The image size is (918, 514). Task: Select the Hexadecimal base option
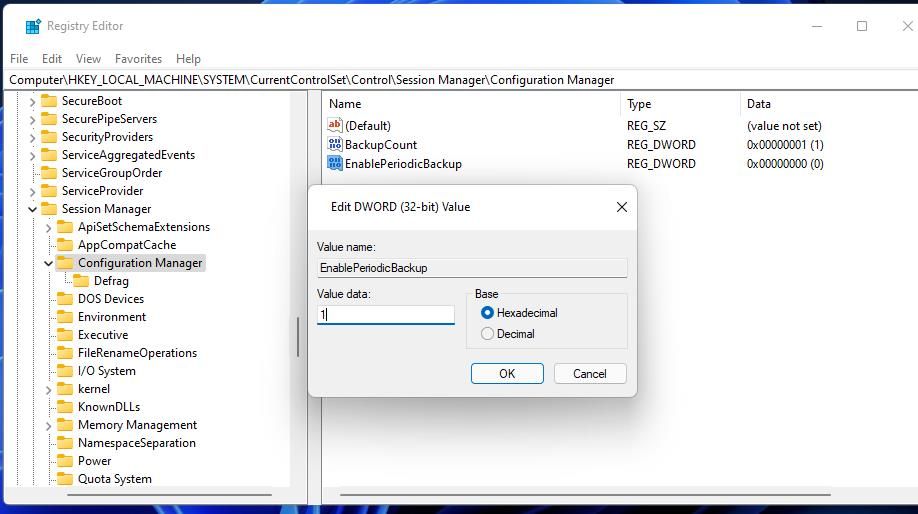point(487,313)
